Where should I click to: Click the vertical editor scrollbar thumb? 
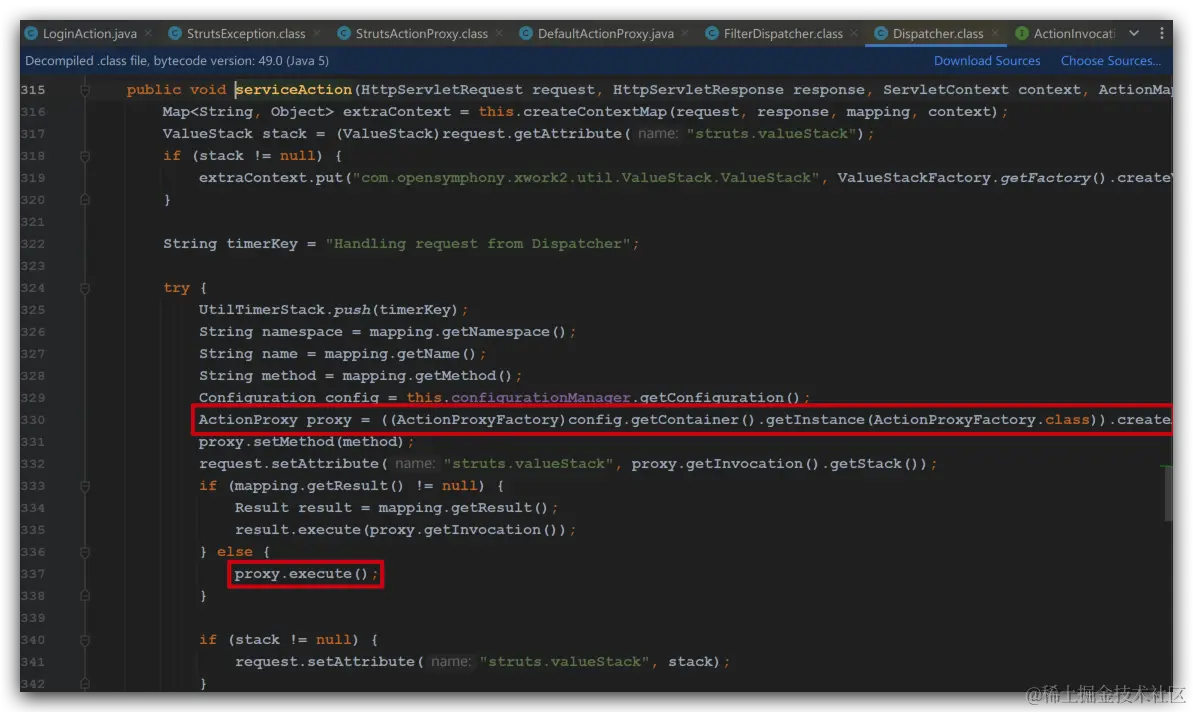1168,493
